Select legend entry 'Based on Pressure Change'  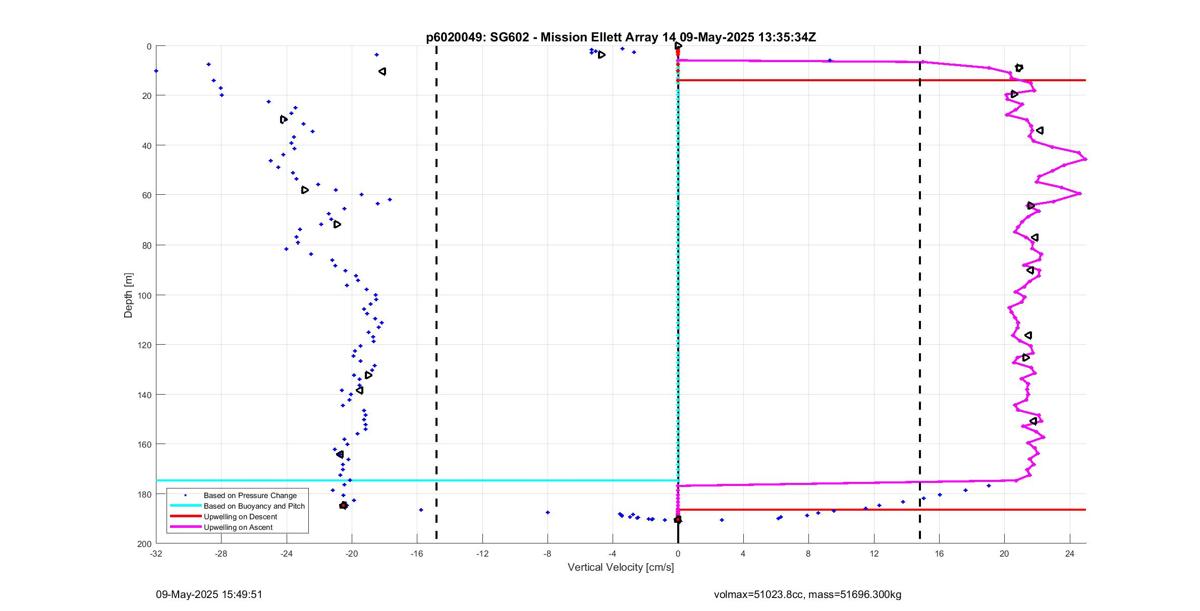click(x=250, y=496)
